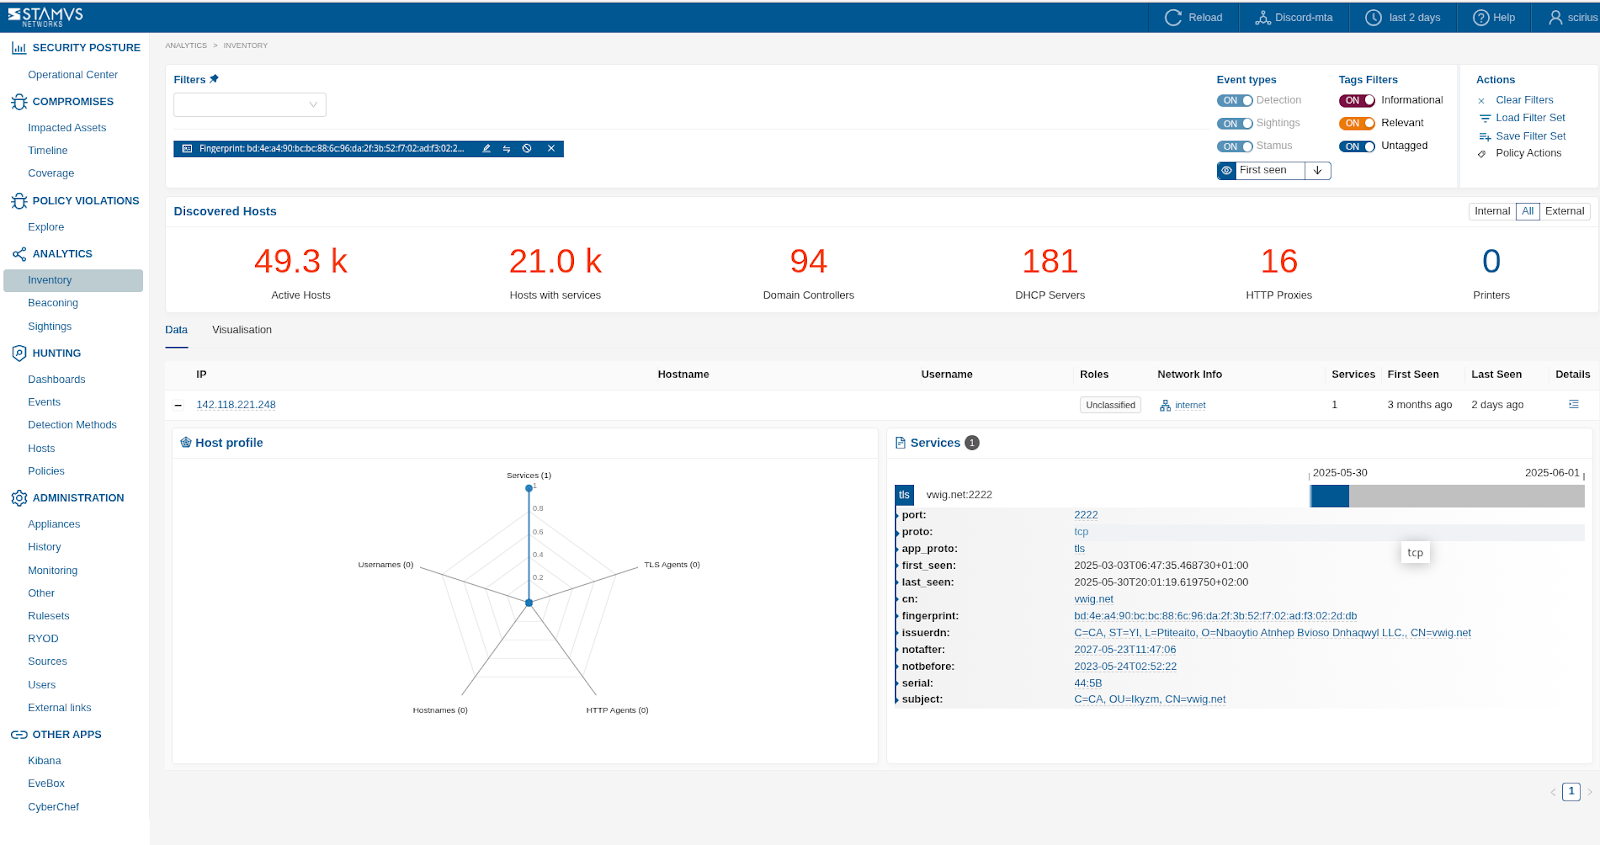Viewport: 1600px width, 845px height.
Task: Click the blue segment of the service timeline bar
Action: click(x=1329, y=496)
